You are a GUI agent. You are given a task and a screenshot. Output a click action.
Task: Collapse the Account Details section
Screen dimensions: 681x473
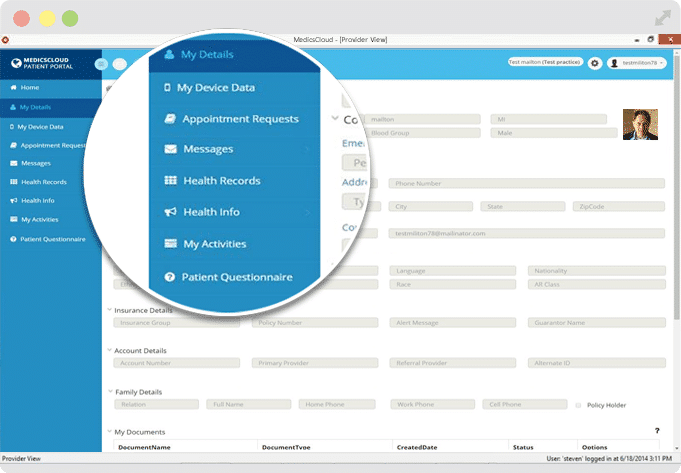click(x=109, y=350)
